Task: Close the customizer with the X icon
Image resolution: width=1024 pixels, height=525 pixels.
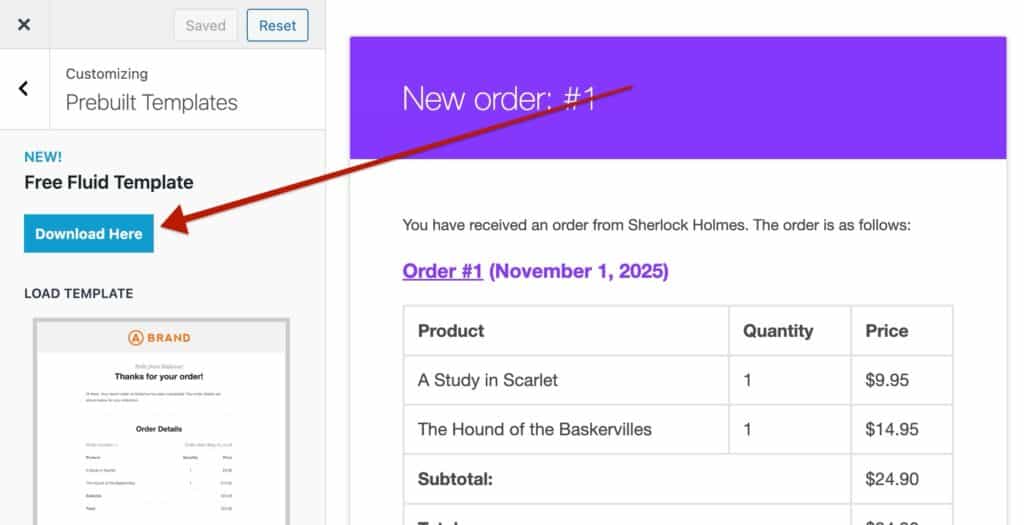Action: pyautogui.click(x=24, y=25)
